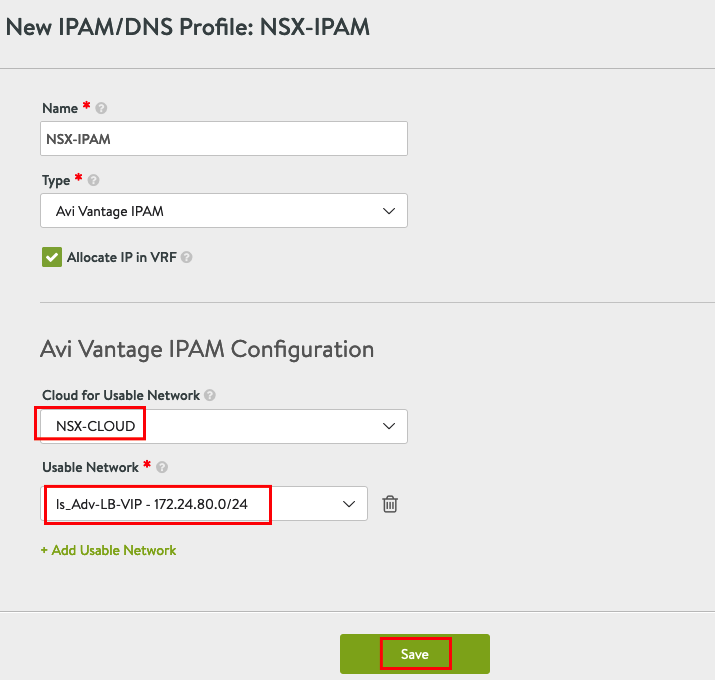Save the new IPAM/DNS profile
The image size is (715, 680).
(415, 654)
